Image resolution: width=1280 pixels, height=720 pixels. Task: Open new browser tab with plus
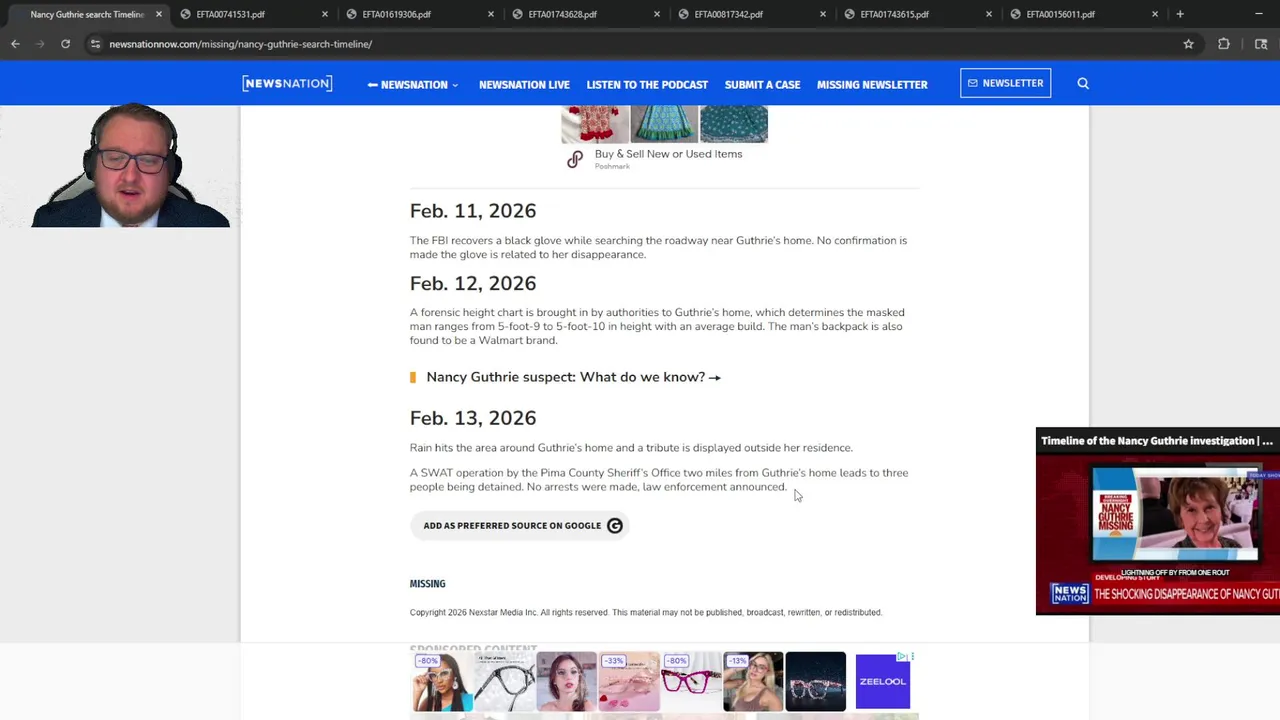(1180, 14)
